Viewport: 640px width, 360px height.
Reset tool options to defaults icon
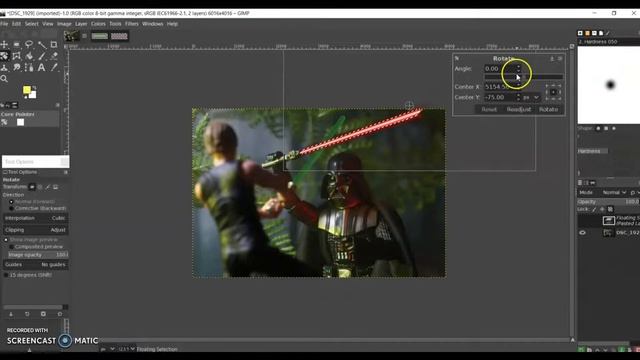pyautogui.click(x=60, y=314)
